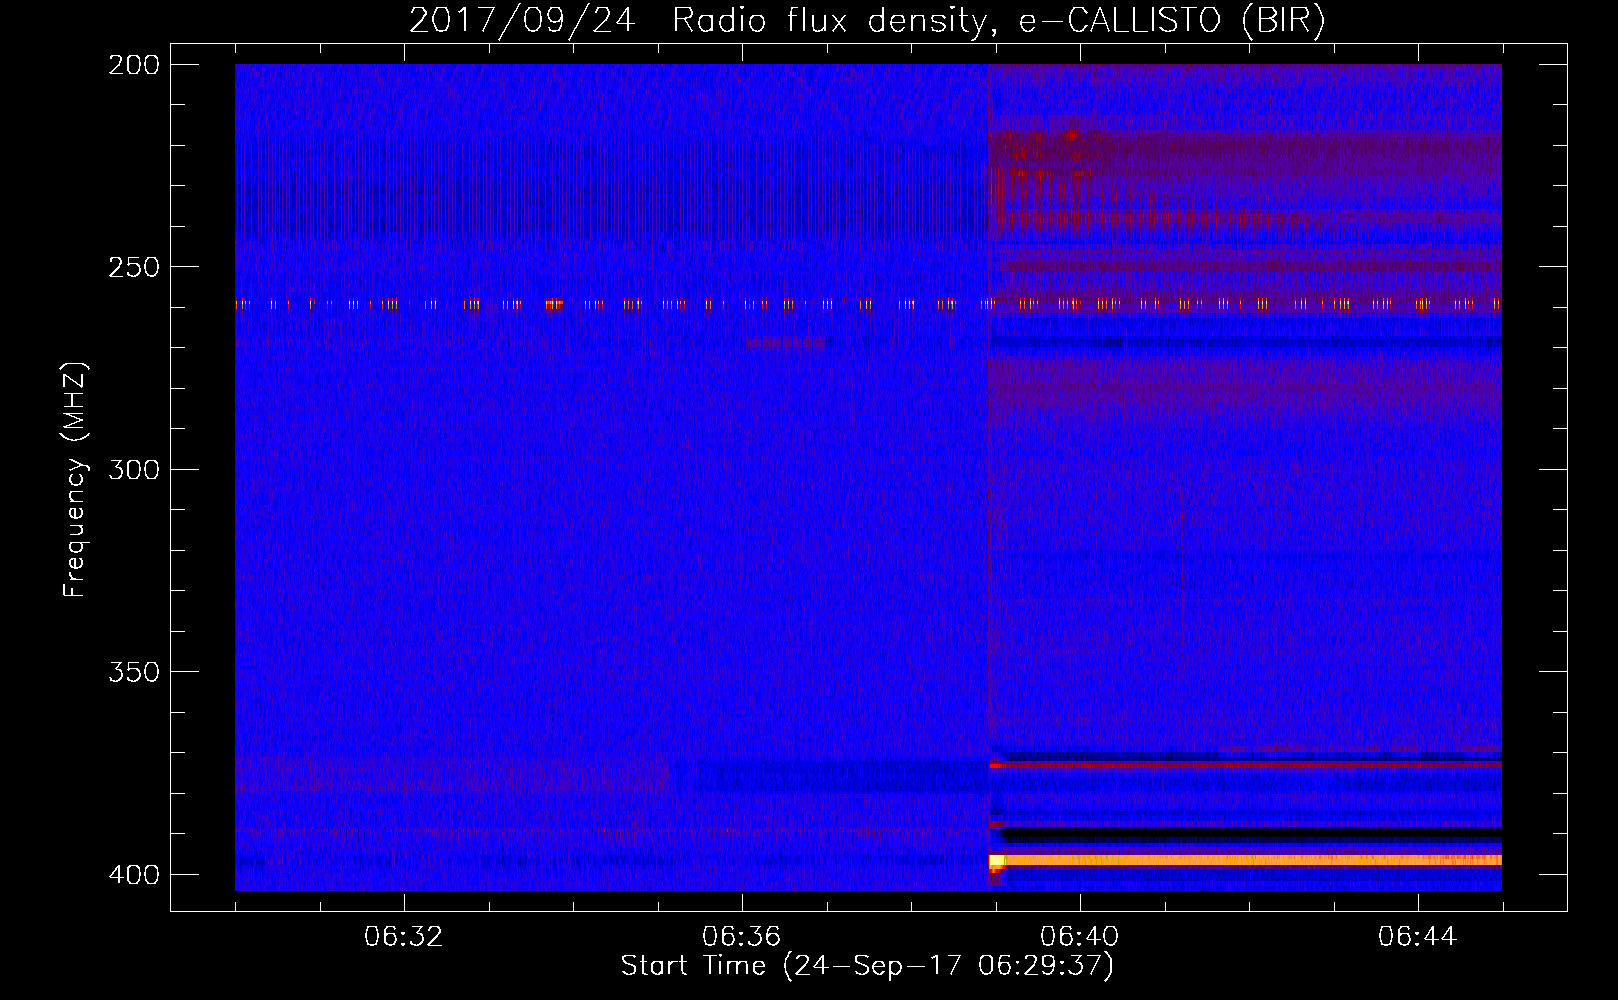Click the 400 frequency tick label
1618x1000 pixels.
(x=133, y=875)
